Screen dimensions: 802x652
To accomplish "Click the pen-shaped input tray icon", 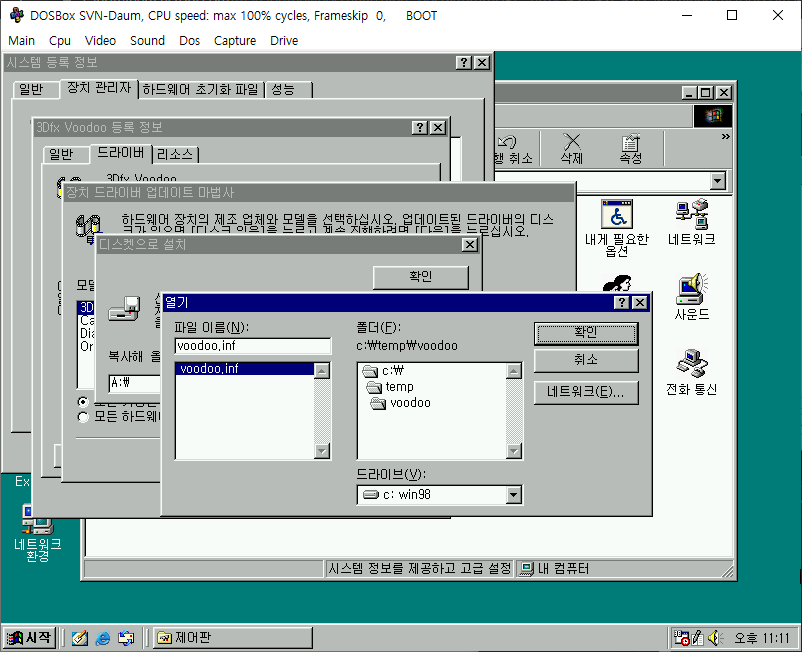I will point(697,638).
